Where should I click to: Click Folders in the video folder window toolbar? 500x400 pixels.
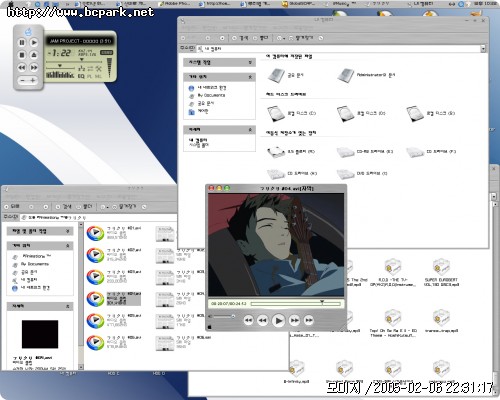(84, 207)
